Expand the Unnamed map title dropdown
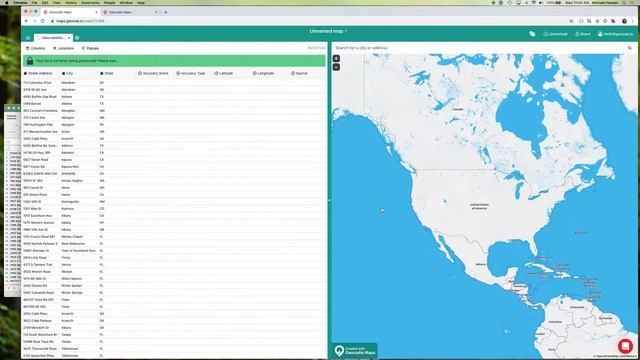Viewport: 640px width, 360px height. coord(329,31)
